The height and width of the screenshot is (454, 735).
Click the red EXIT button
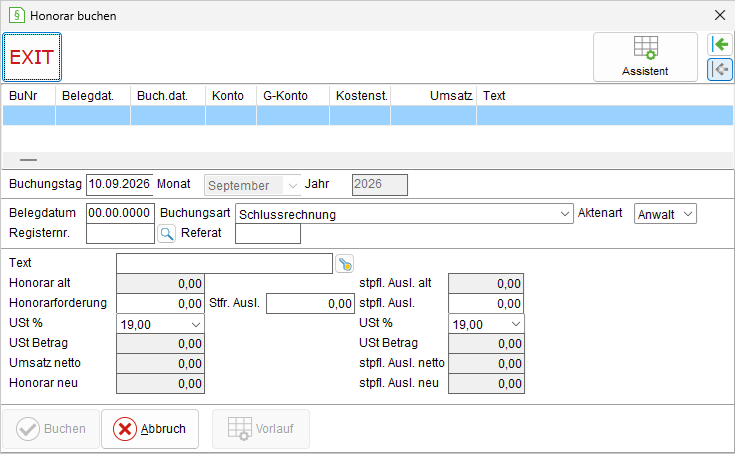tap(32, 57)
